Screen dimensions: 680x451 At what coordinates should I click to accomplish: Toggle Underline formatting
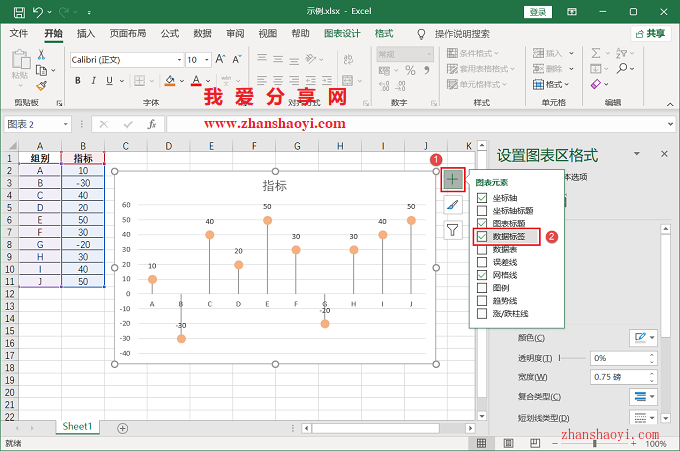pos(109,80)
